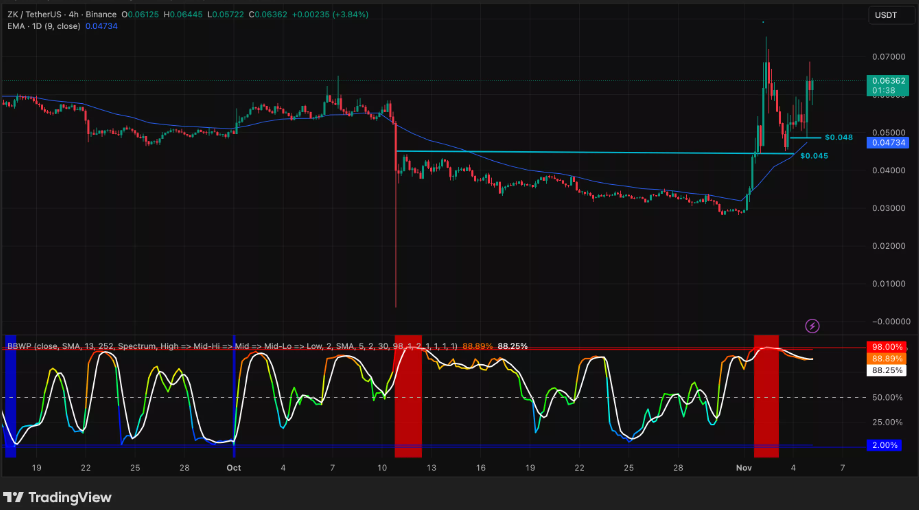Click the 50.00% level on BBWP scale
Screen dimensions: 919x510
(888, 397)
